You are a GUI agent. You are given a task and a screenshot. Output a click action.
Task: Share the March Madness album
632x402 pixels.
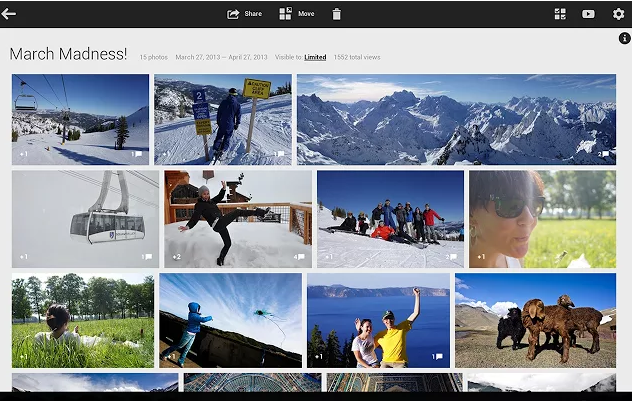point(244,14)
